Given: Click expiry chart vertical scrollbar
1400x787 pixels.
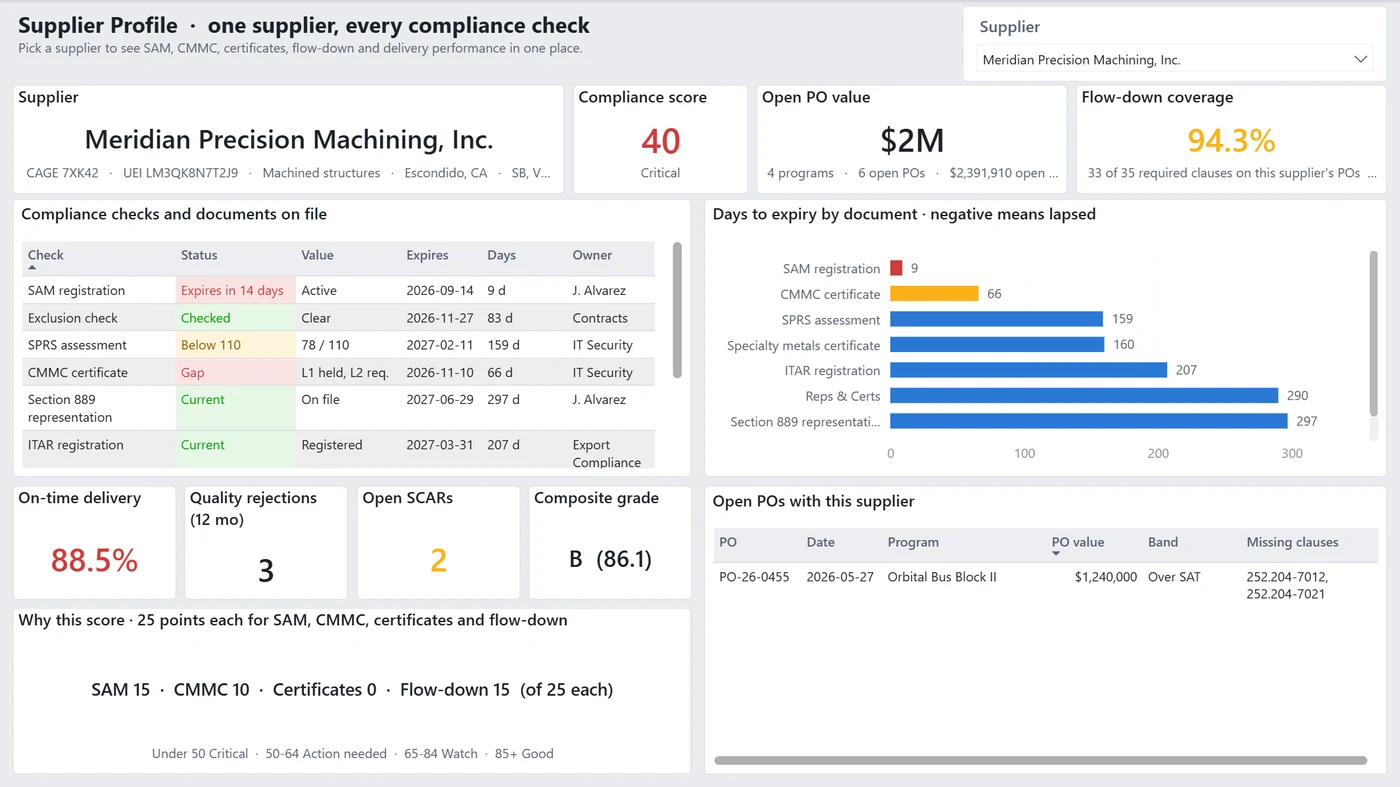Looking at the screenshot, I should [x=1373, y=332].
